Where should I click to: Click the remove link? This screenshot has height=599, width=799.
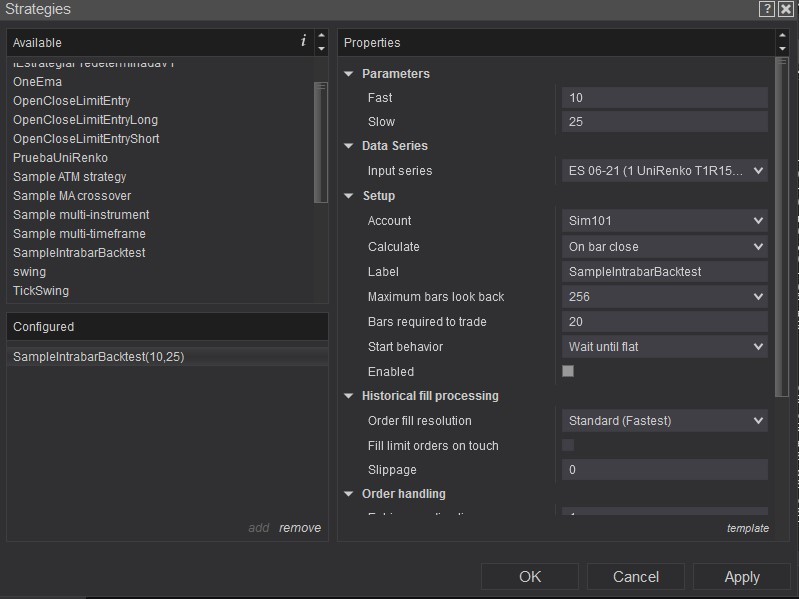pos(300,528)
